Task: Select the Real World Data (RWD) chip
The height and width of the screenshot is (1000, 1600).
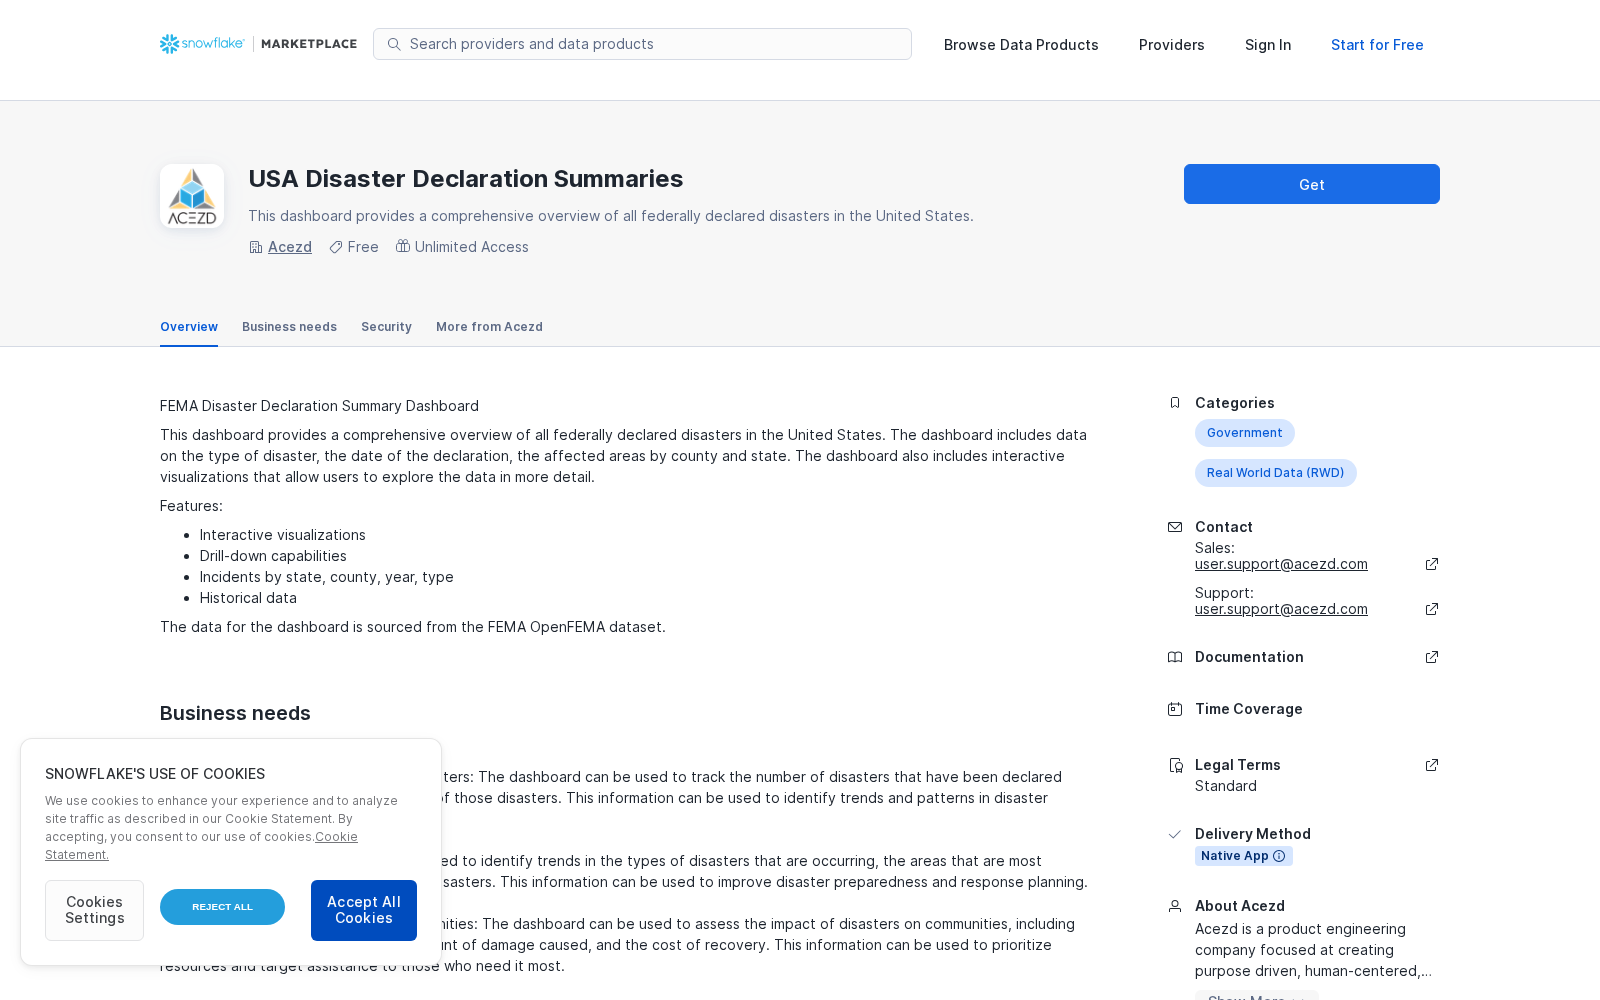Action: [1275, 473]
